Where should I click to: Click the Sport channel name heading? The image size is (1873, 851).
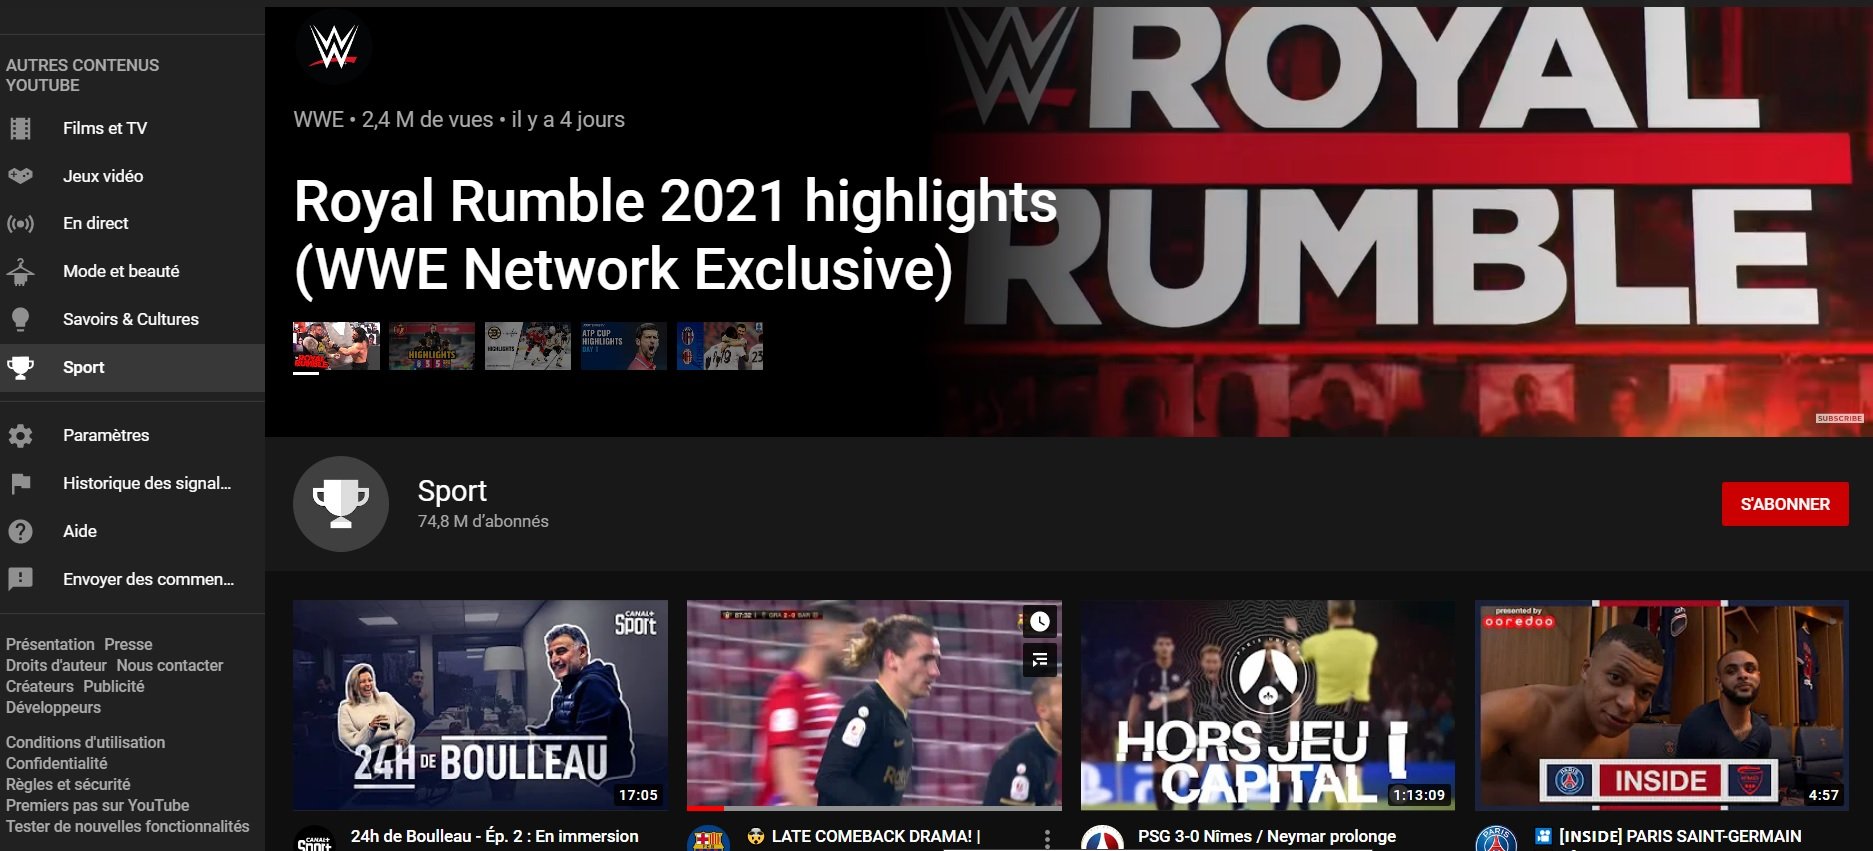(452, 491)
